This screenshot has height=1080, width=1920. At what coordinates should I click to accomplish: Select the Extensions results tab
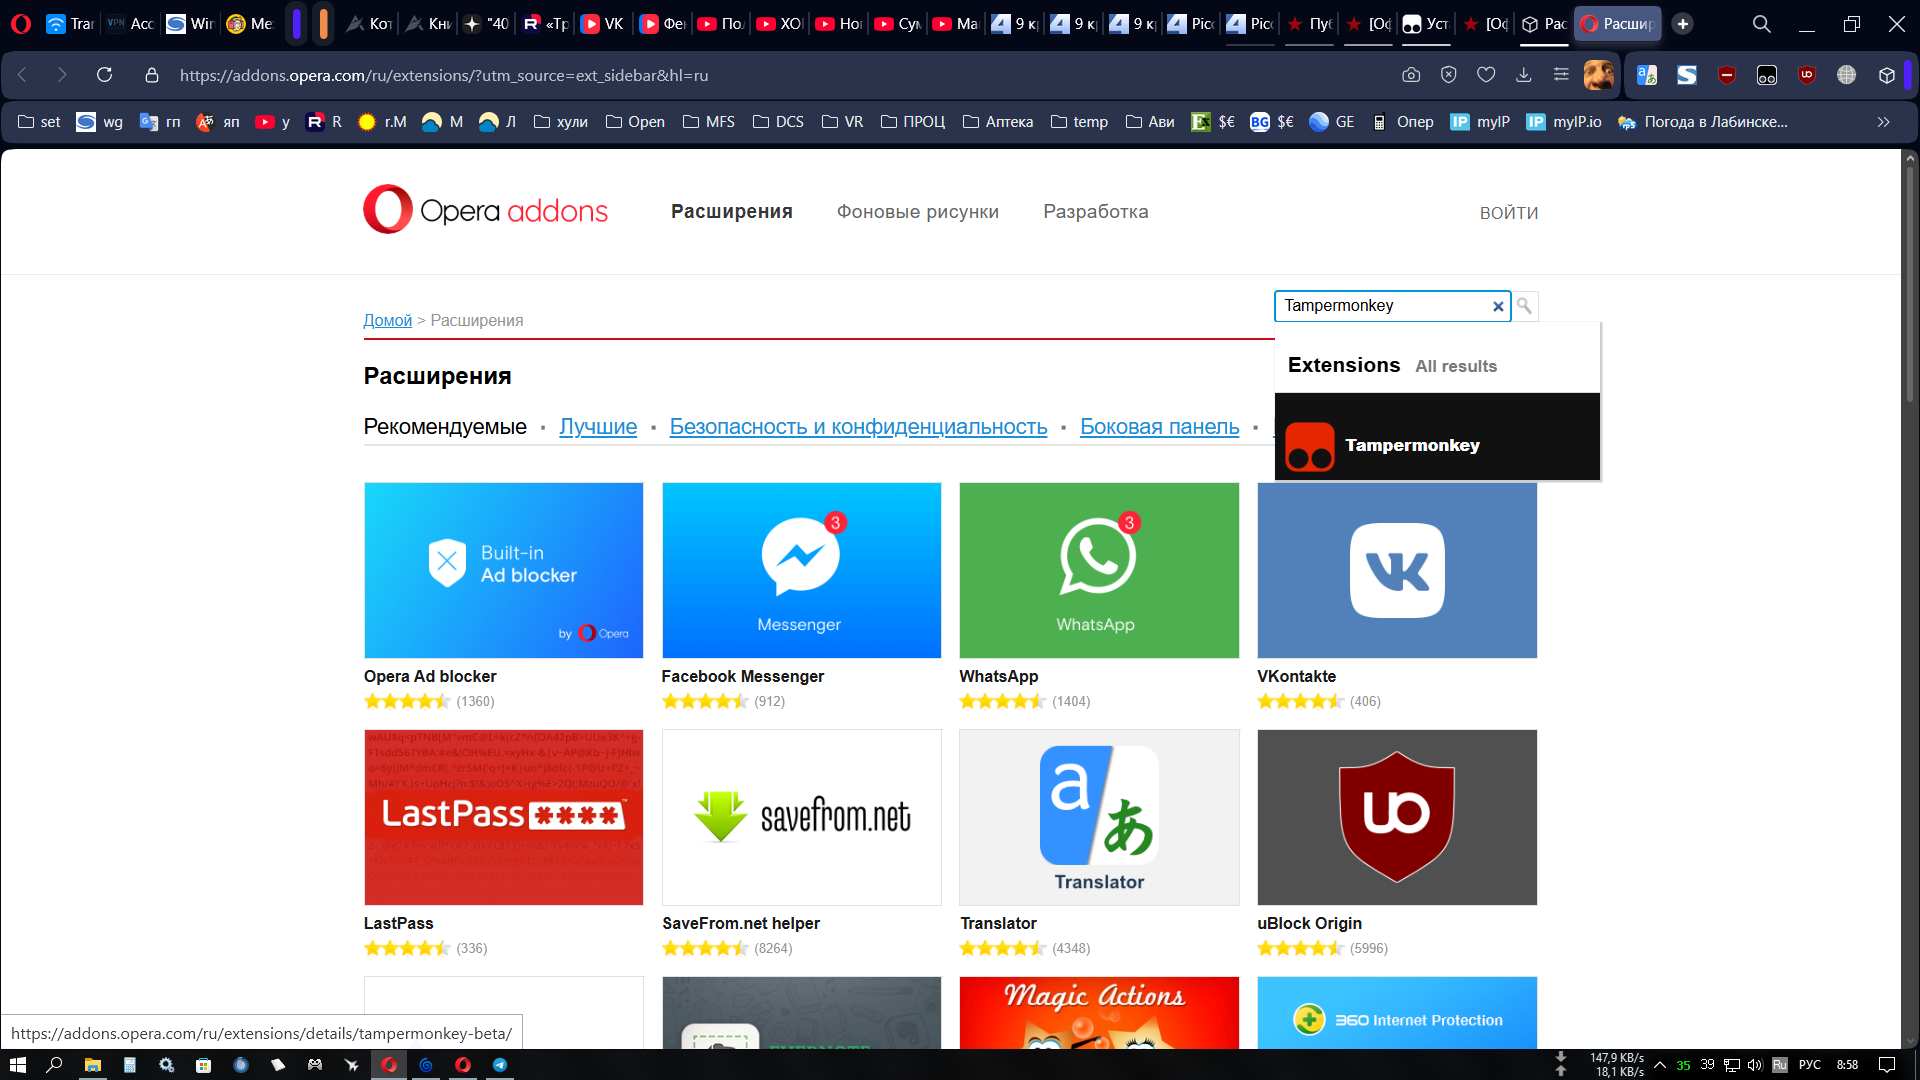pos(1343,365)
